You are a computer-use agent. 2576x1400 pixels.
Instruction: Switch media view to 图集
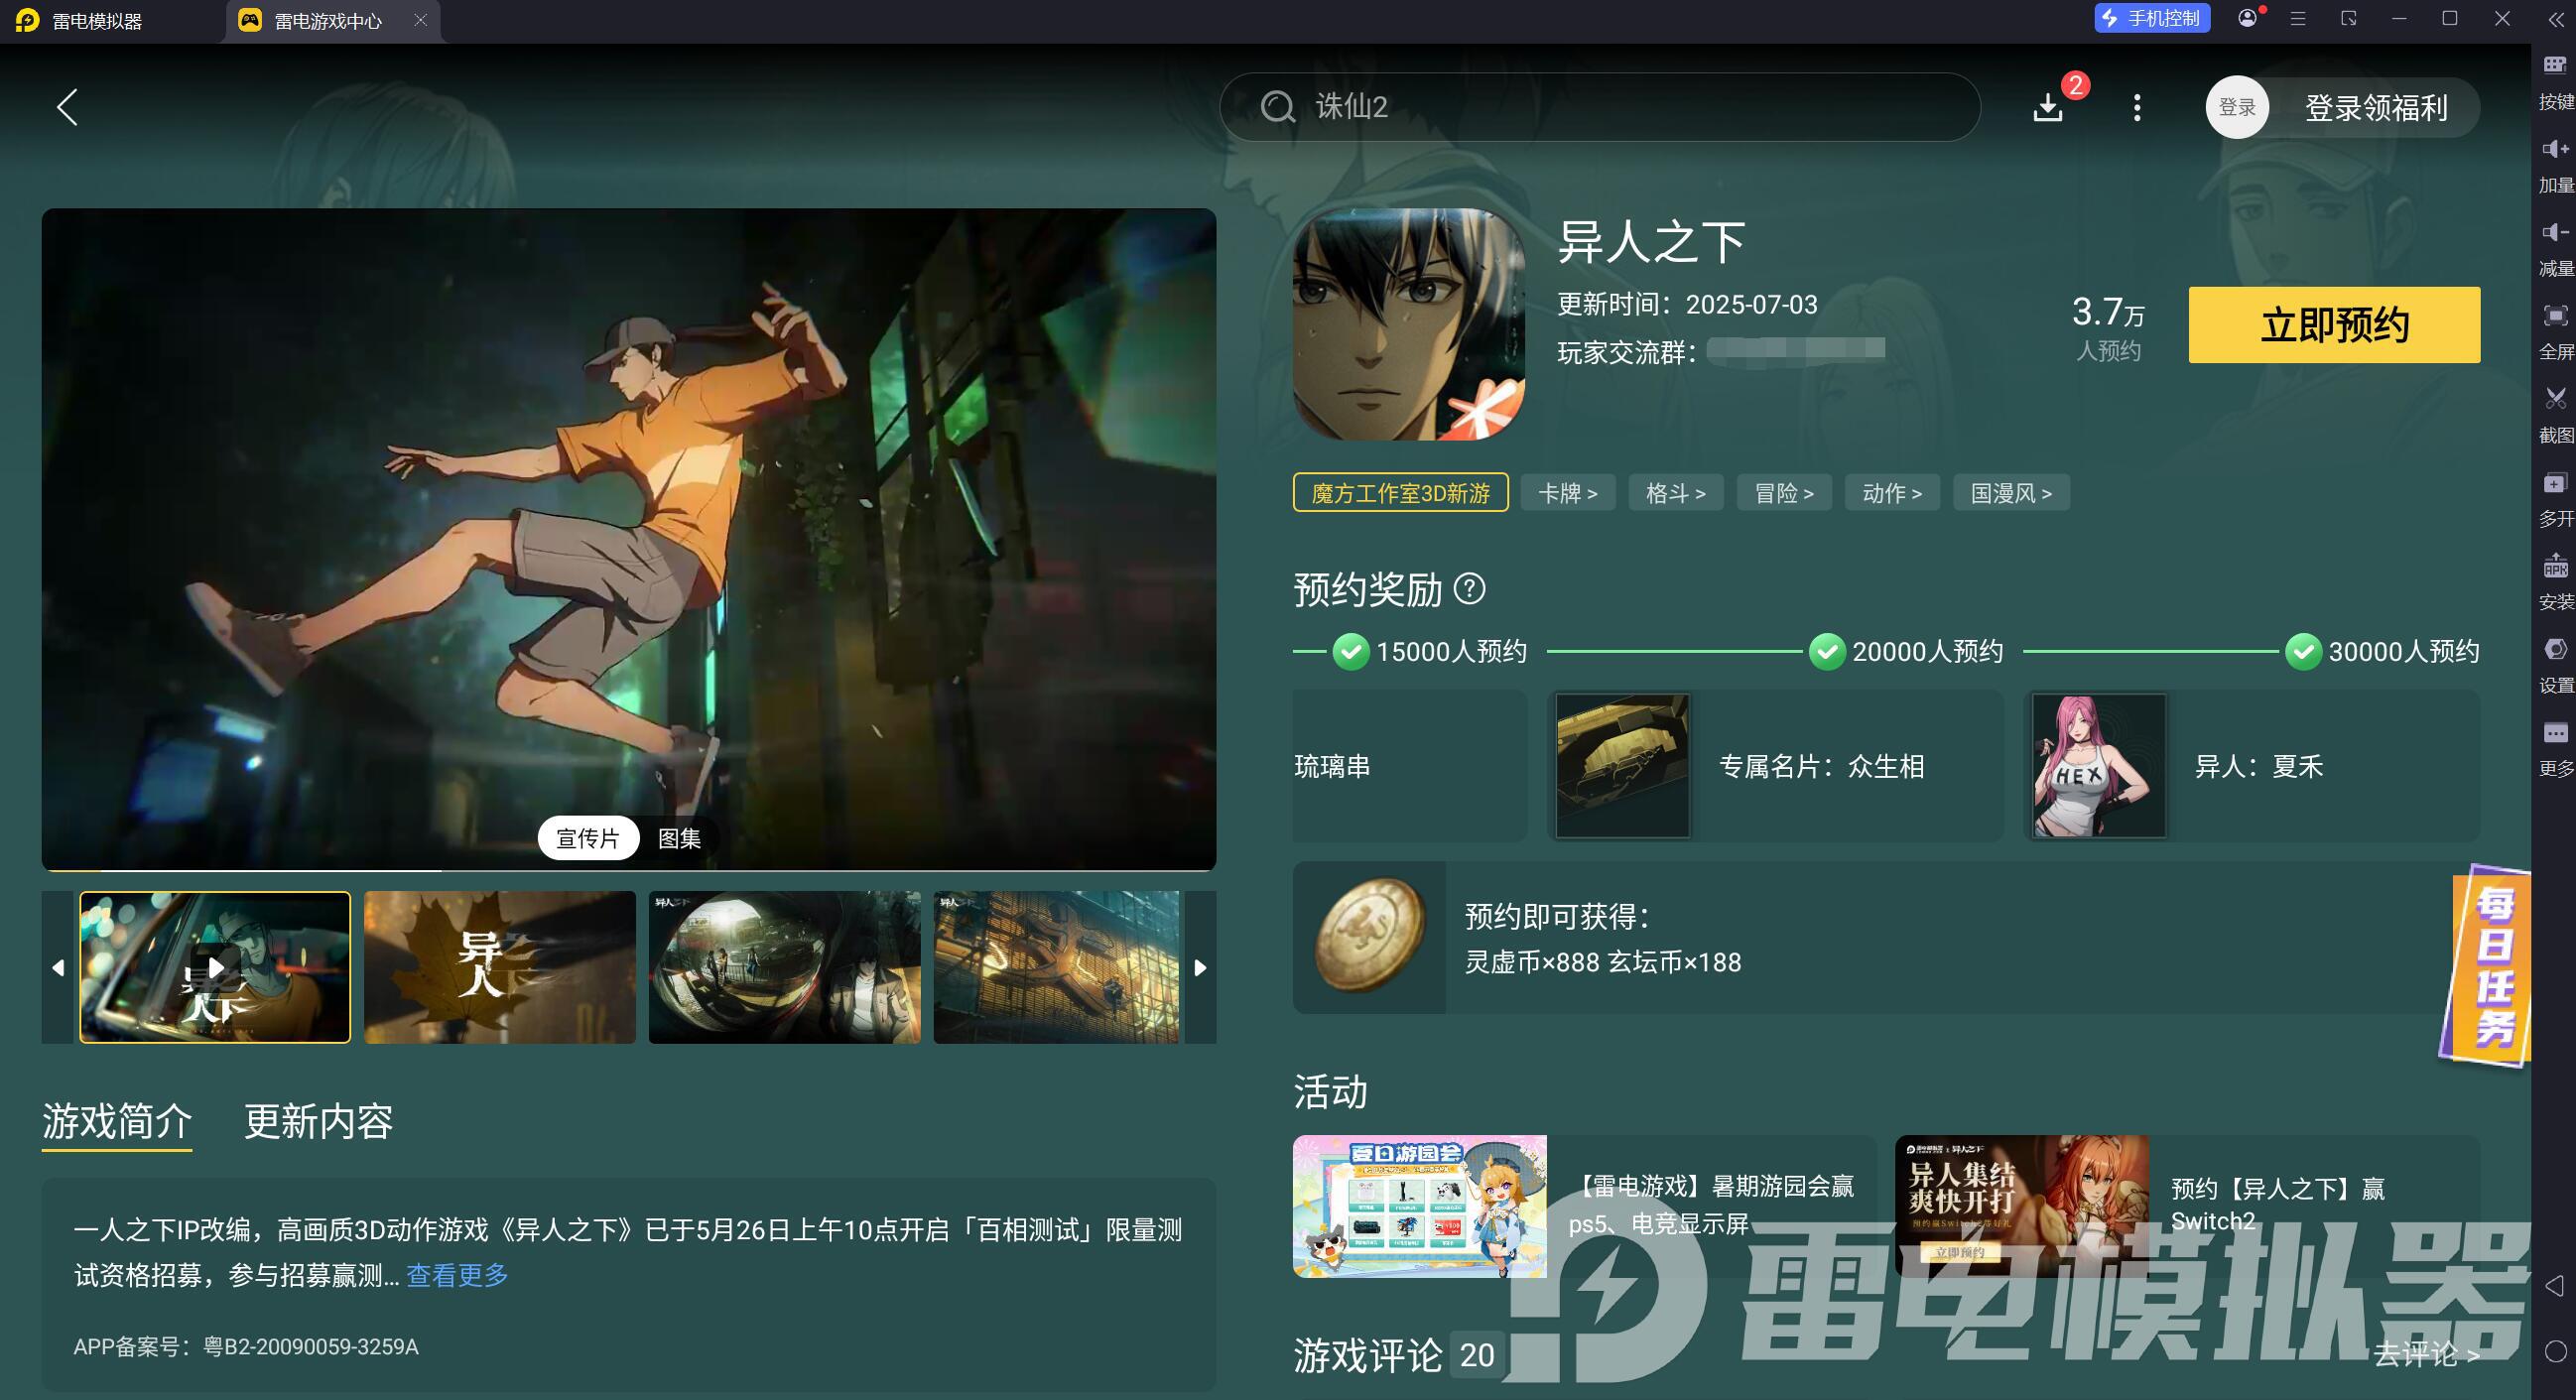click(679, 838)
